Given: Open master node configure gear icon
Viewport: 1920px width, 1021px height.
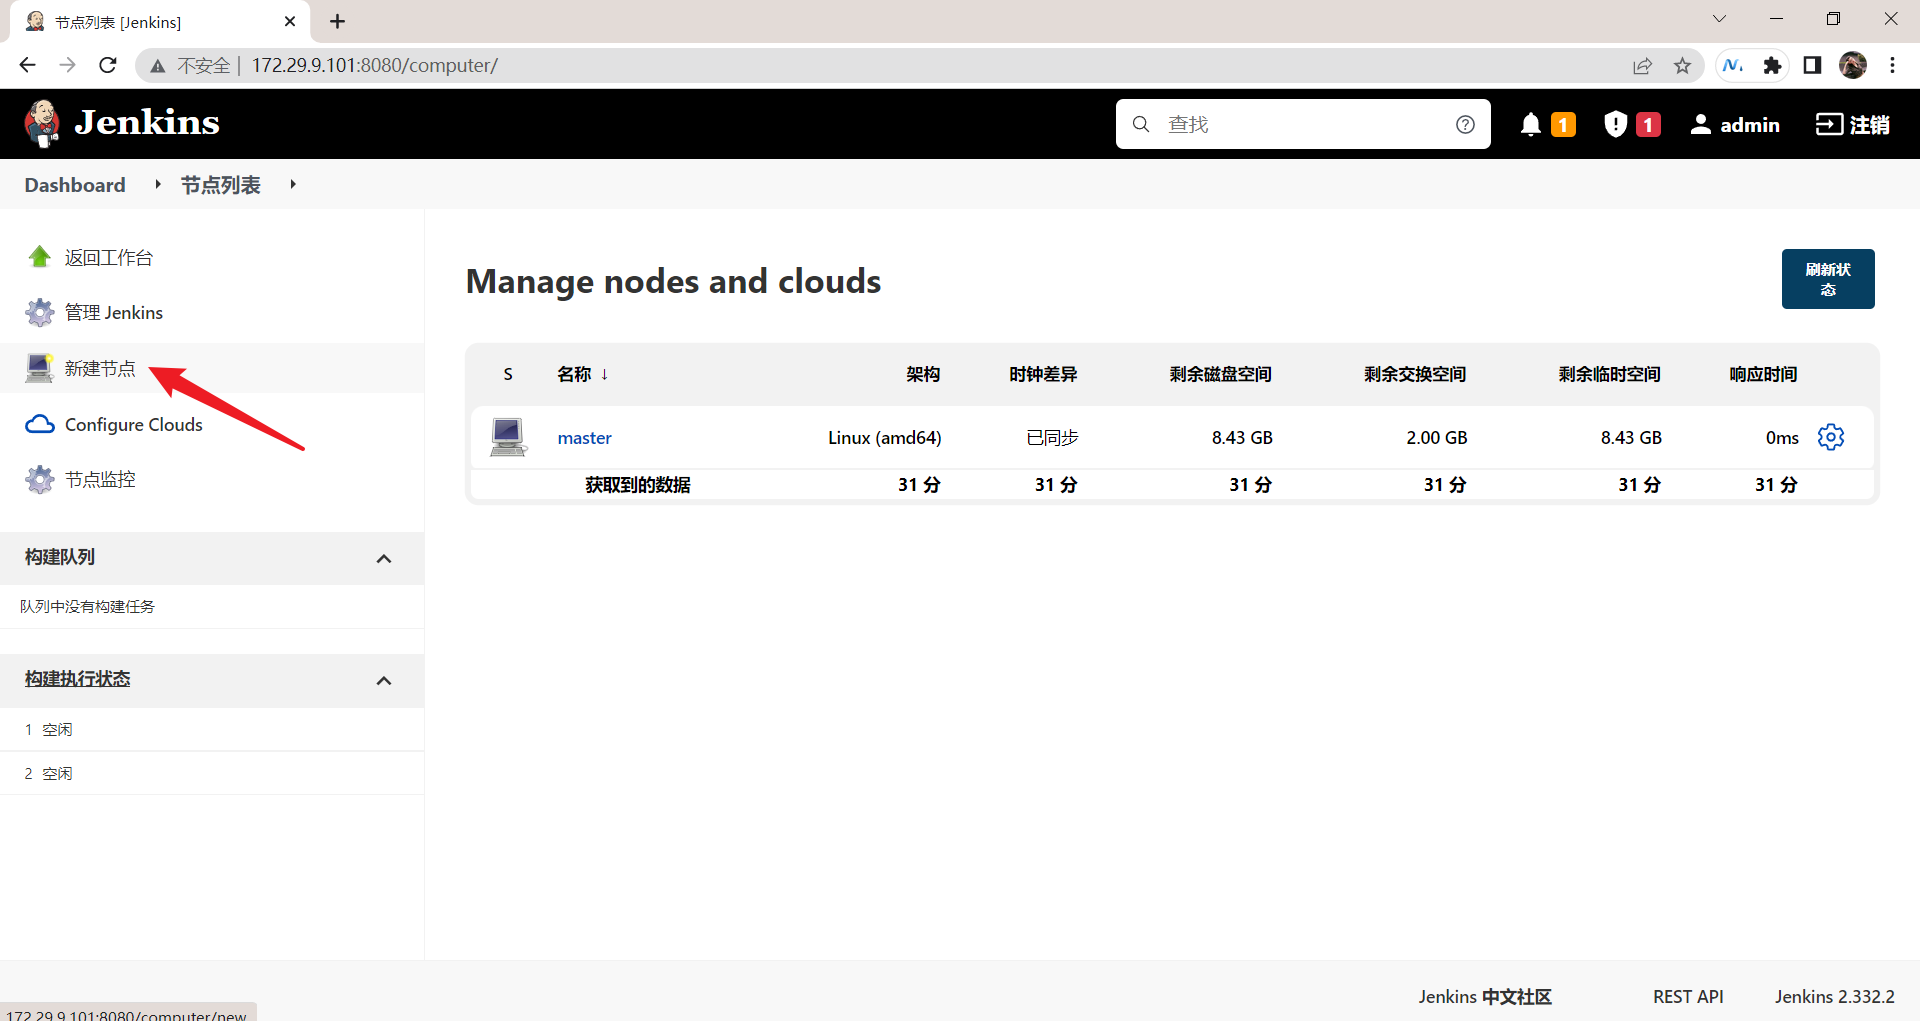Looking at the screenshot, I should pyautogui.click(x=1831, y=437).
